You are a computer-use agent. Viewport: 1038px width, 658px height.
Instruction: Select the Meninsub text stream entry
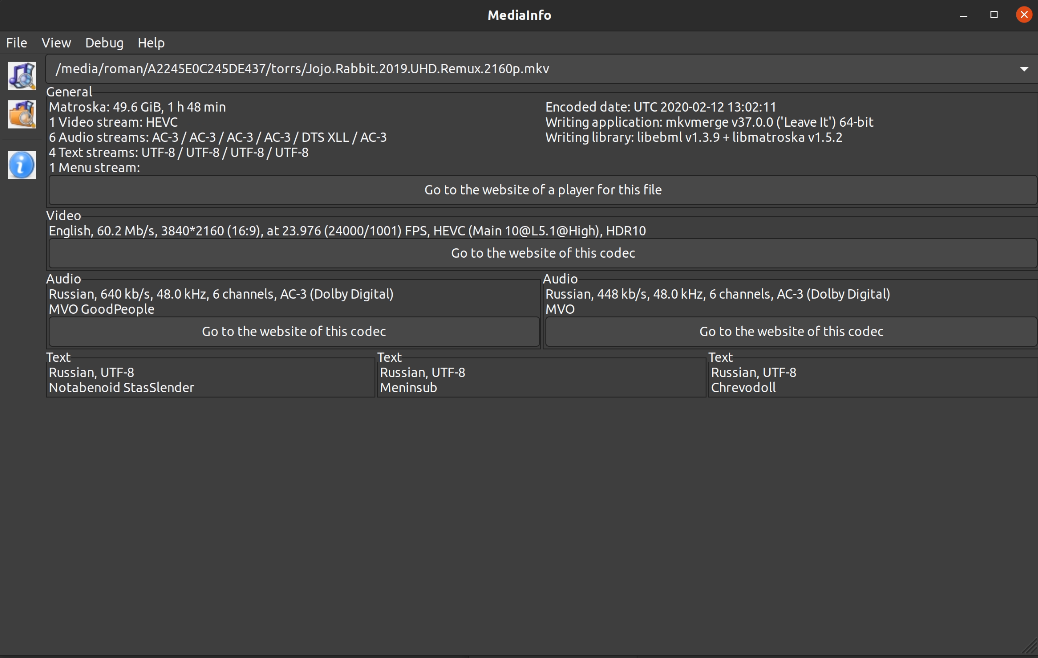tap(408, 387)
